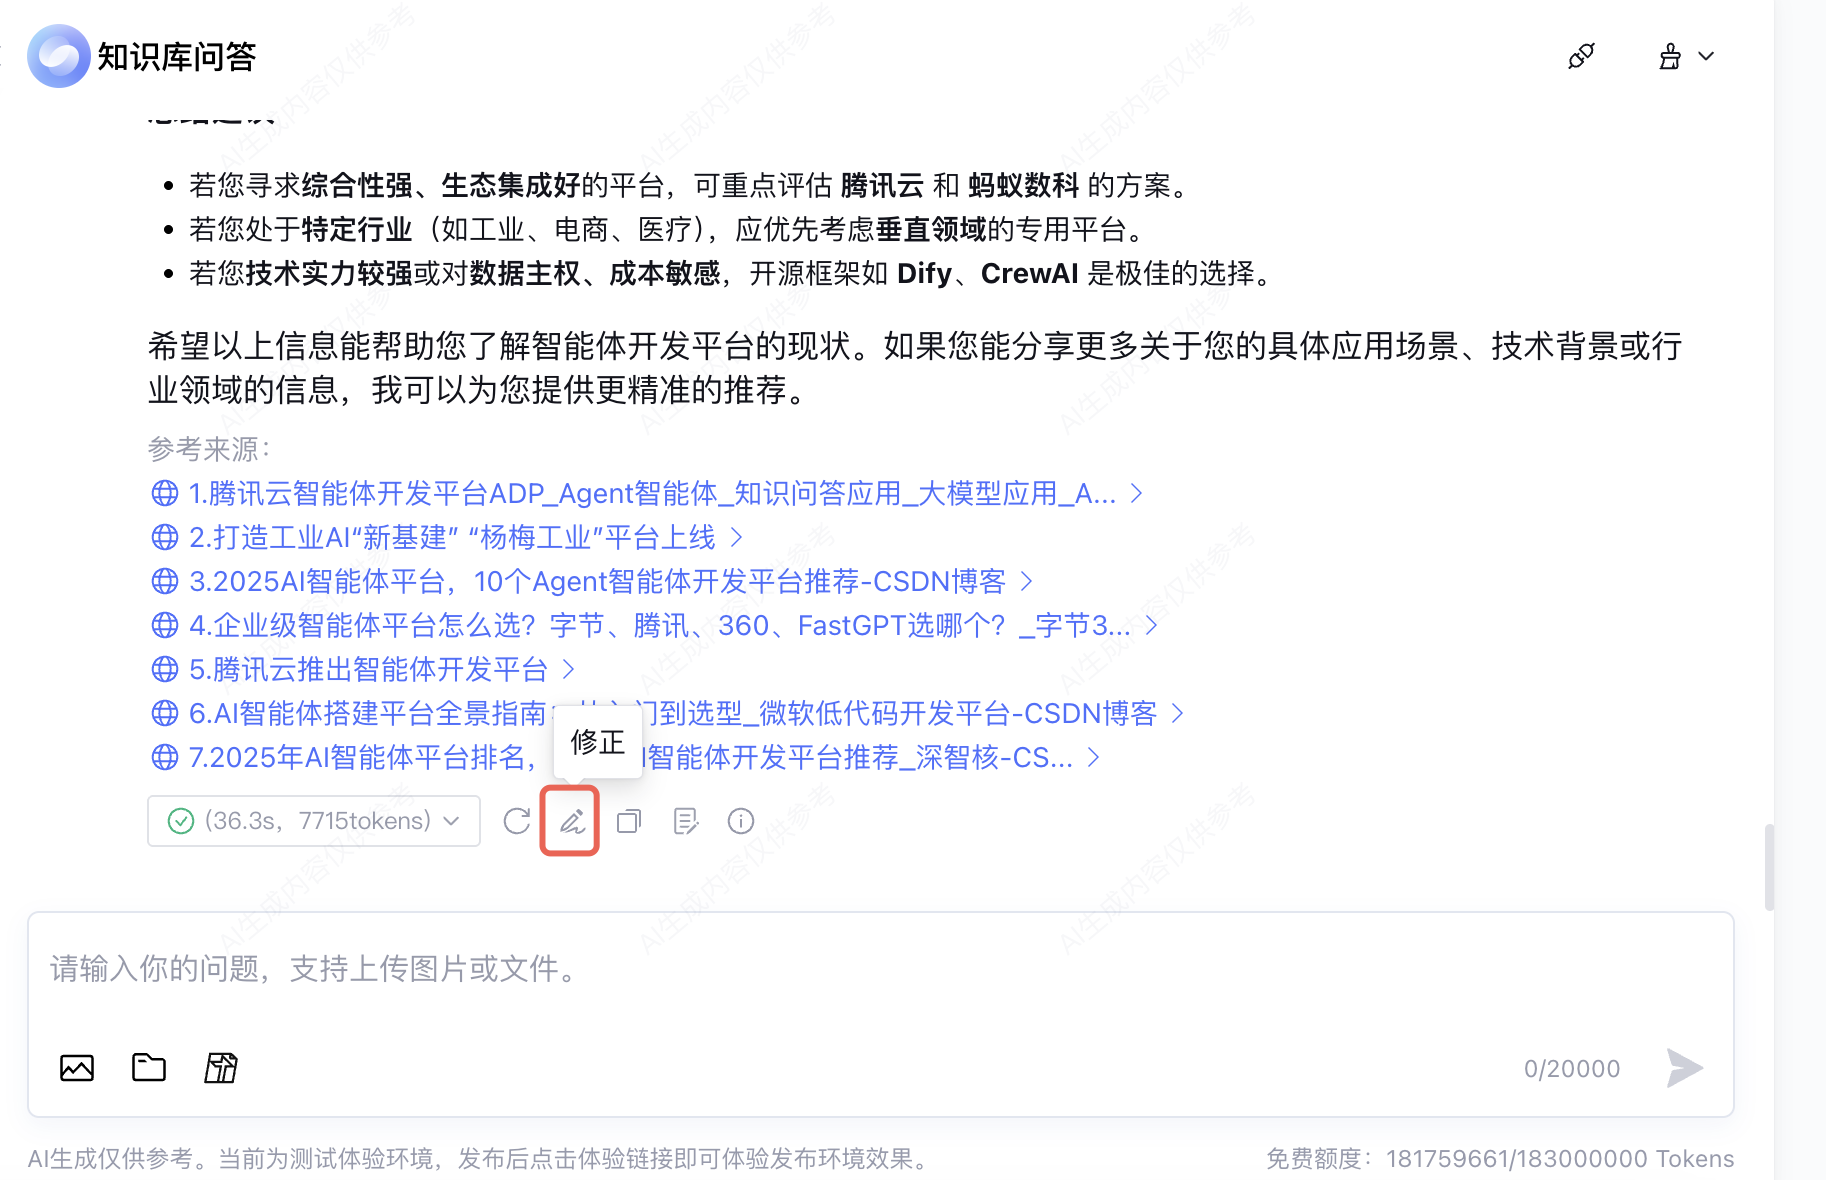Open reference 2 杨梅工业平台上线 link
This screenshot has width=1826, height=1180.
[x=452, y=537]
